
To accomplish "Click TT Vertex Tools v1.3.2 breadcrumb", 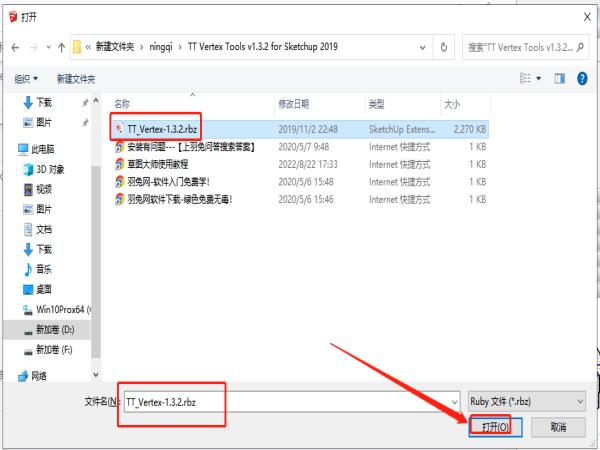I will [x=262, y=47].
